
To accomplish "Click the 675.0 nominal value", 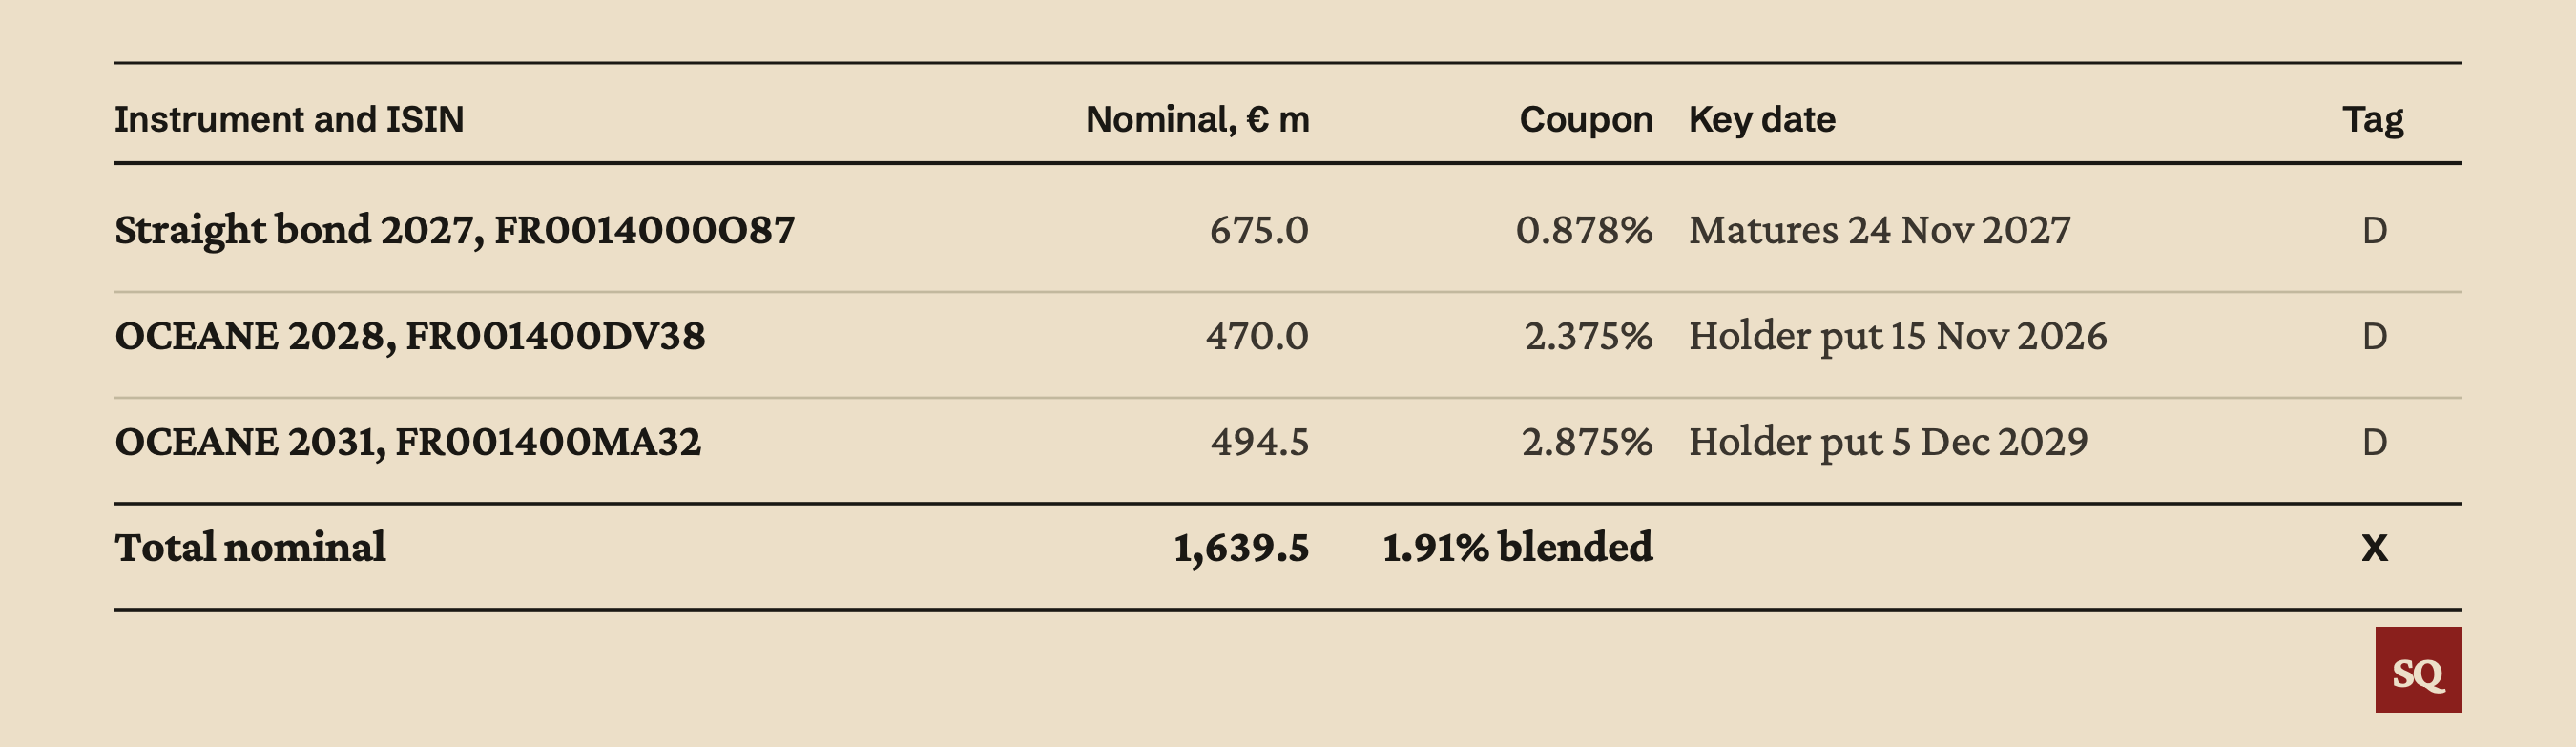I will point(1259,230).
